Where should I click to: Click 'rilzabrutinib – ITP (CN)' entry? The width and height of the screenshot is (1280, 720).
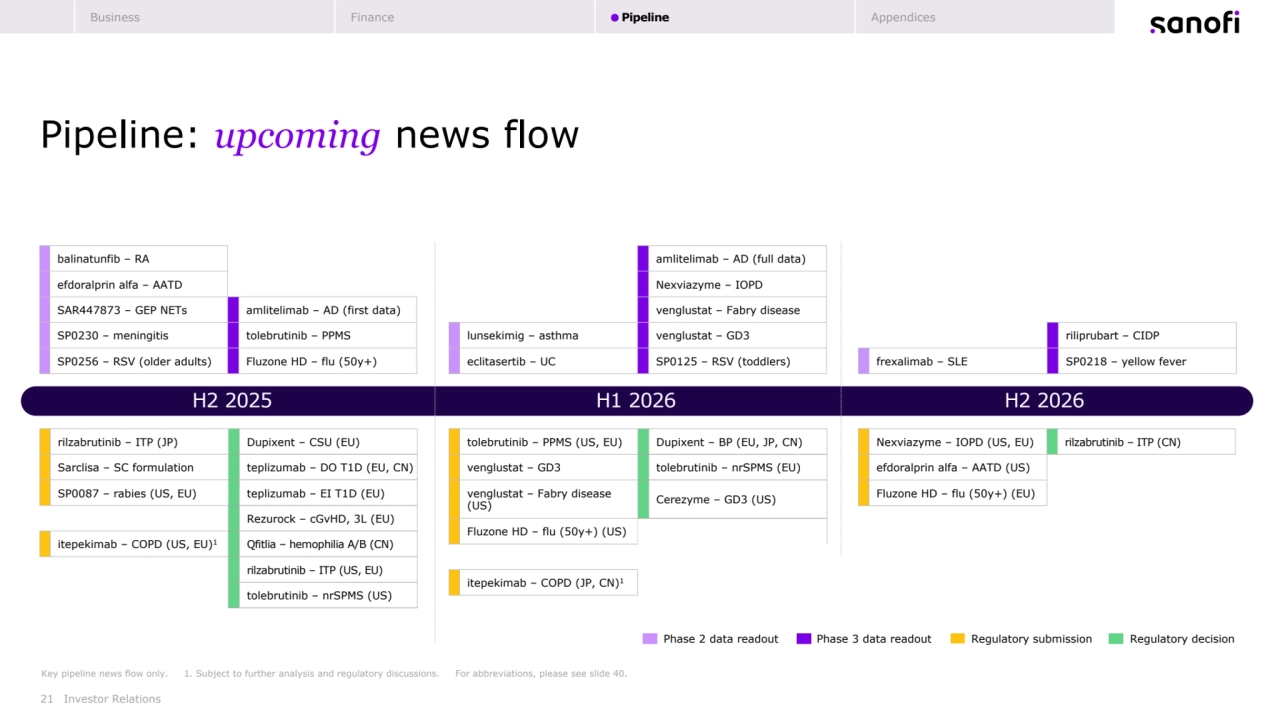click(1141, 442)
